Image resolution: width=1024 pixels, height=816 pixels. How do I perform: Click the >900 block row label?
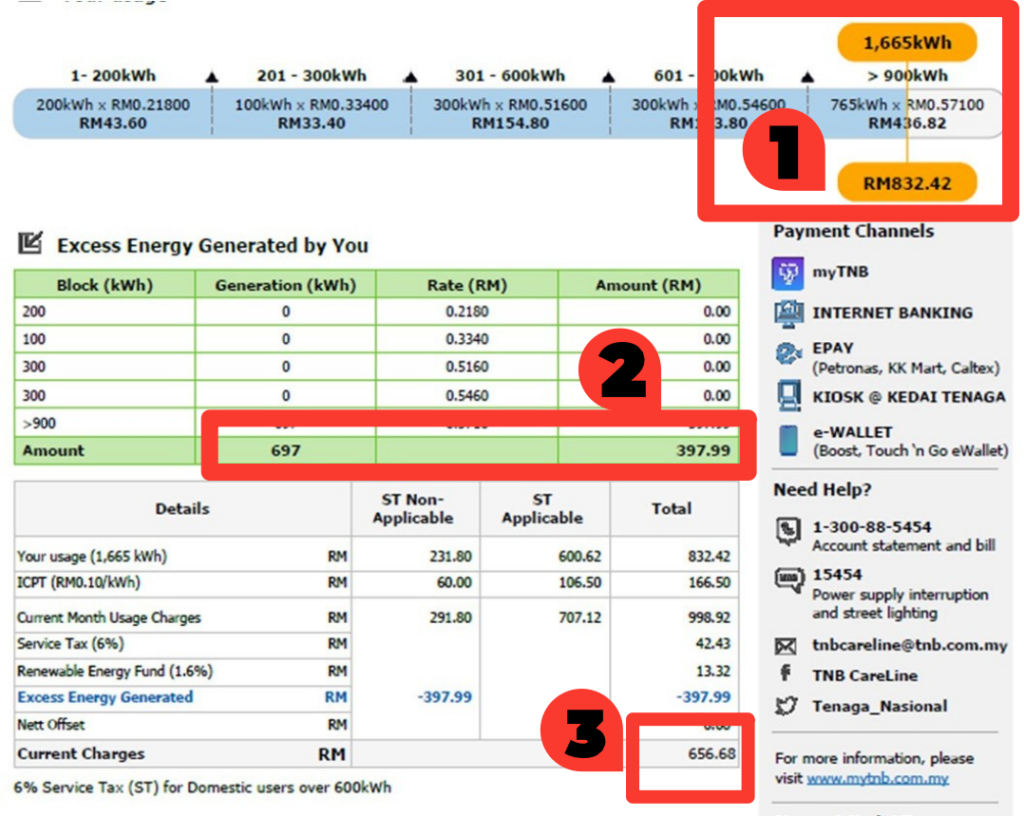pyautogui.click(x=39, y=424)
